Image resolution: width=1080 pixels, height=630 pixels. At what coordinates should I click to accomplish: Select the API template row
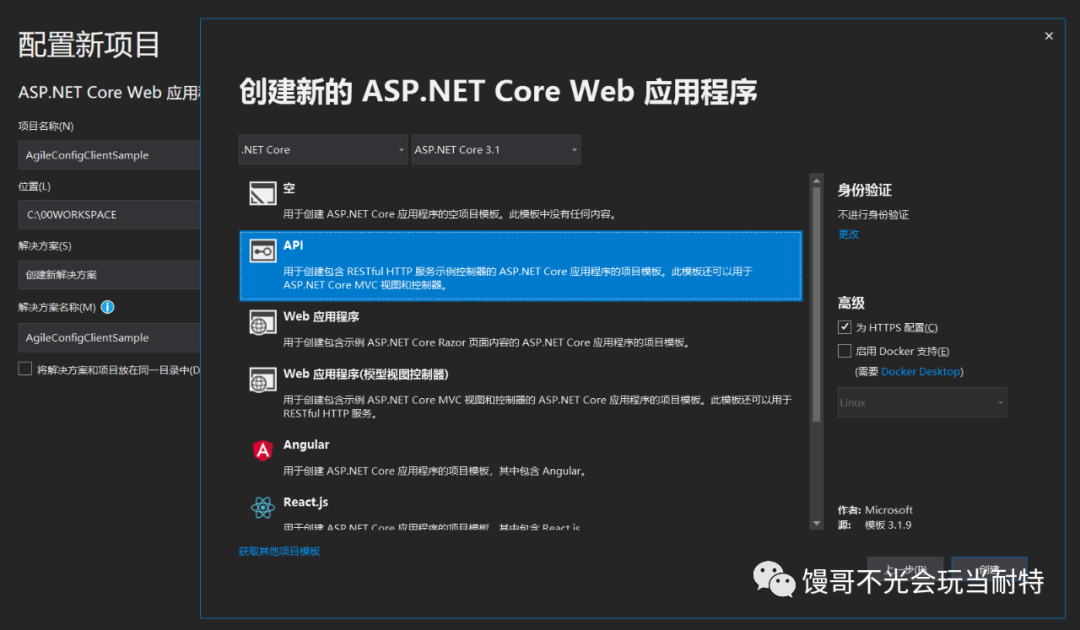[x=521, y=266]
